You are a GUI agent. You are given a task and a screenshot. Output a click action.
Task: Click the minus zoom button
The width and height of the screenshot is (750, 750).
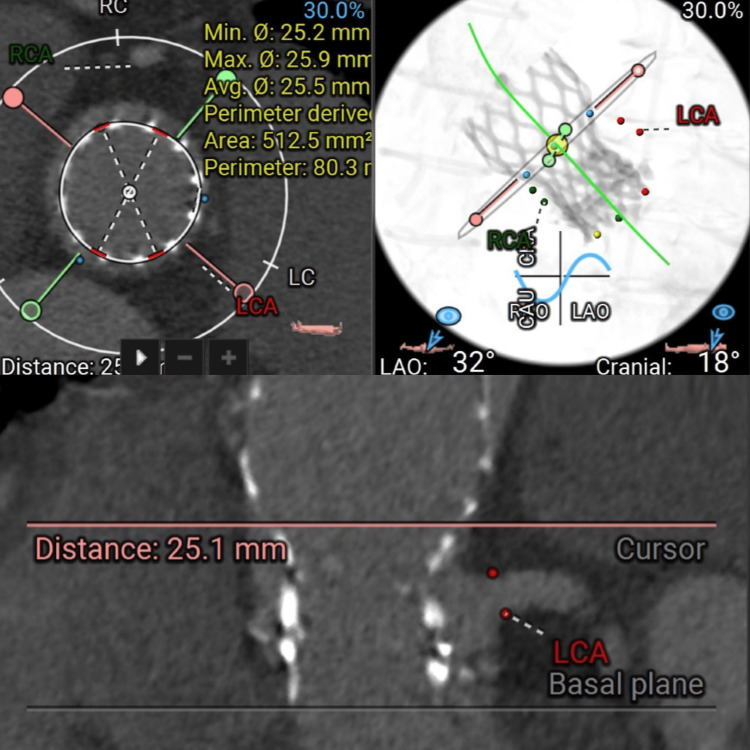pyautogui.click(x=185, y=357)
